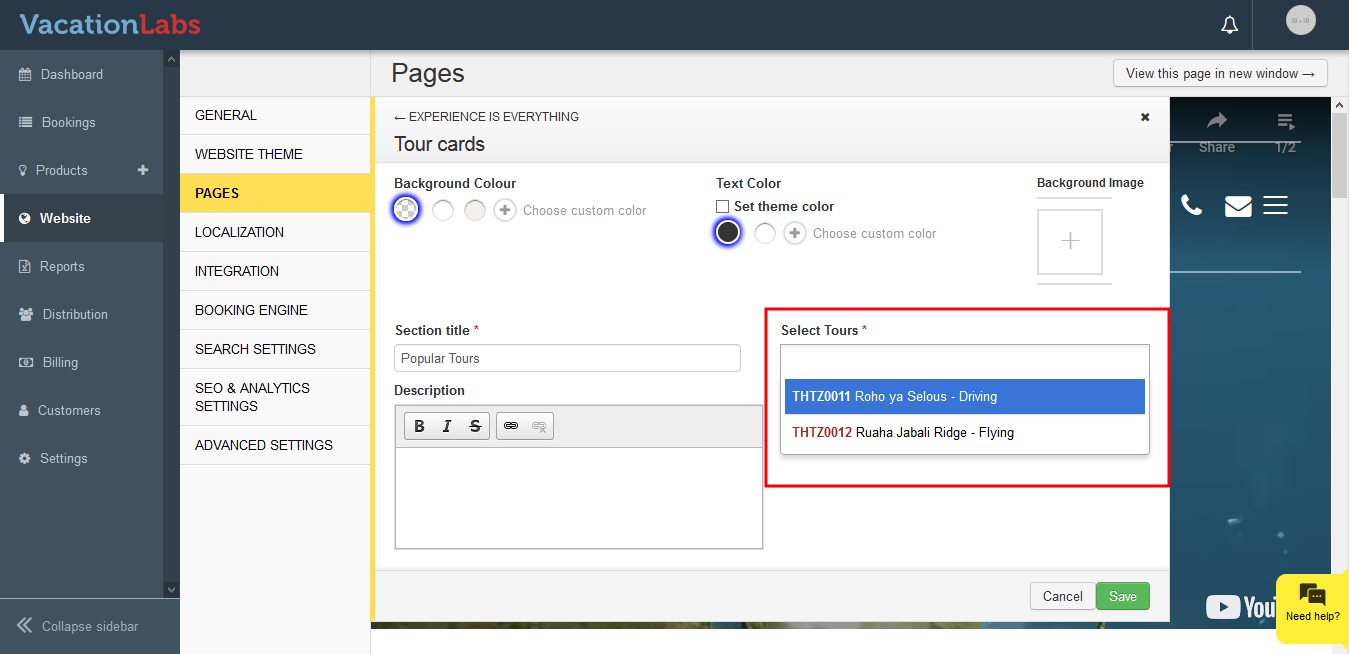The image size is (1349, 654).
Task: Choose custom background colour plus button
Action: click(x=505, y=210)
